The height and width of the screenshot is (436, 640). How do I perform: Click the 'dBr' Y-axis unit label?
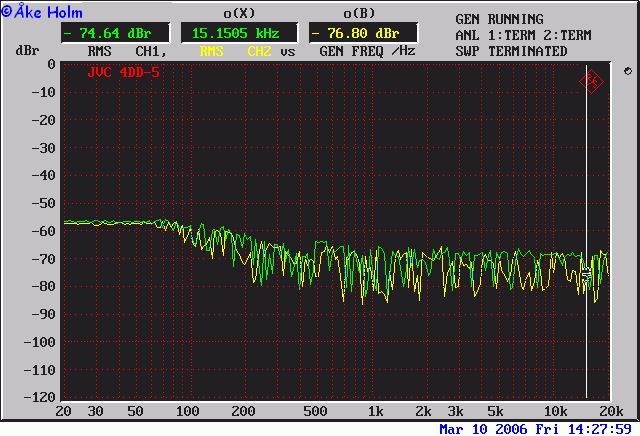click(27, 51)
